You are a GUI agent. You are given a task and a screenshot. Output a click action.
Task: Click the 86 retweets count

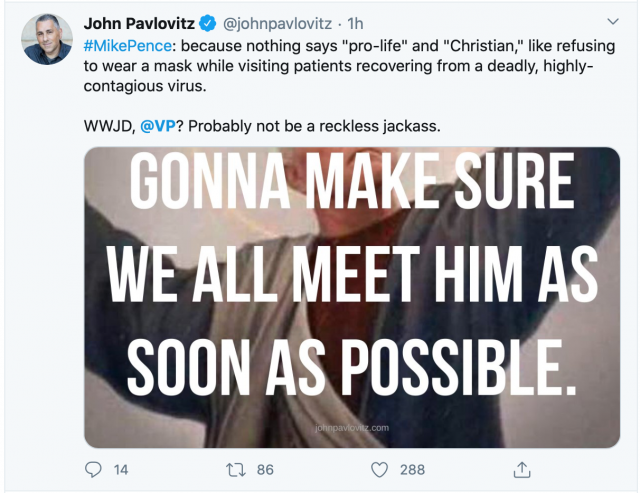pos(267,469)
